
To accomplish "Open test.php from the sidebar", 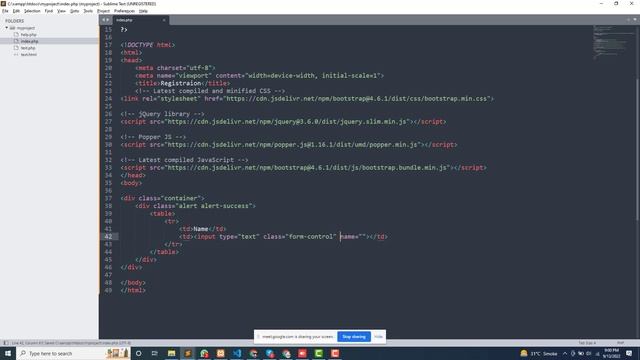I will point(28,48).
